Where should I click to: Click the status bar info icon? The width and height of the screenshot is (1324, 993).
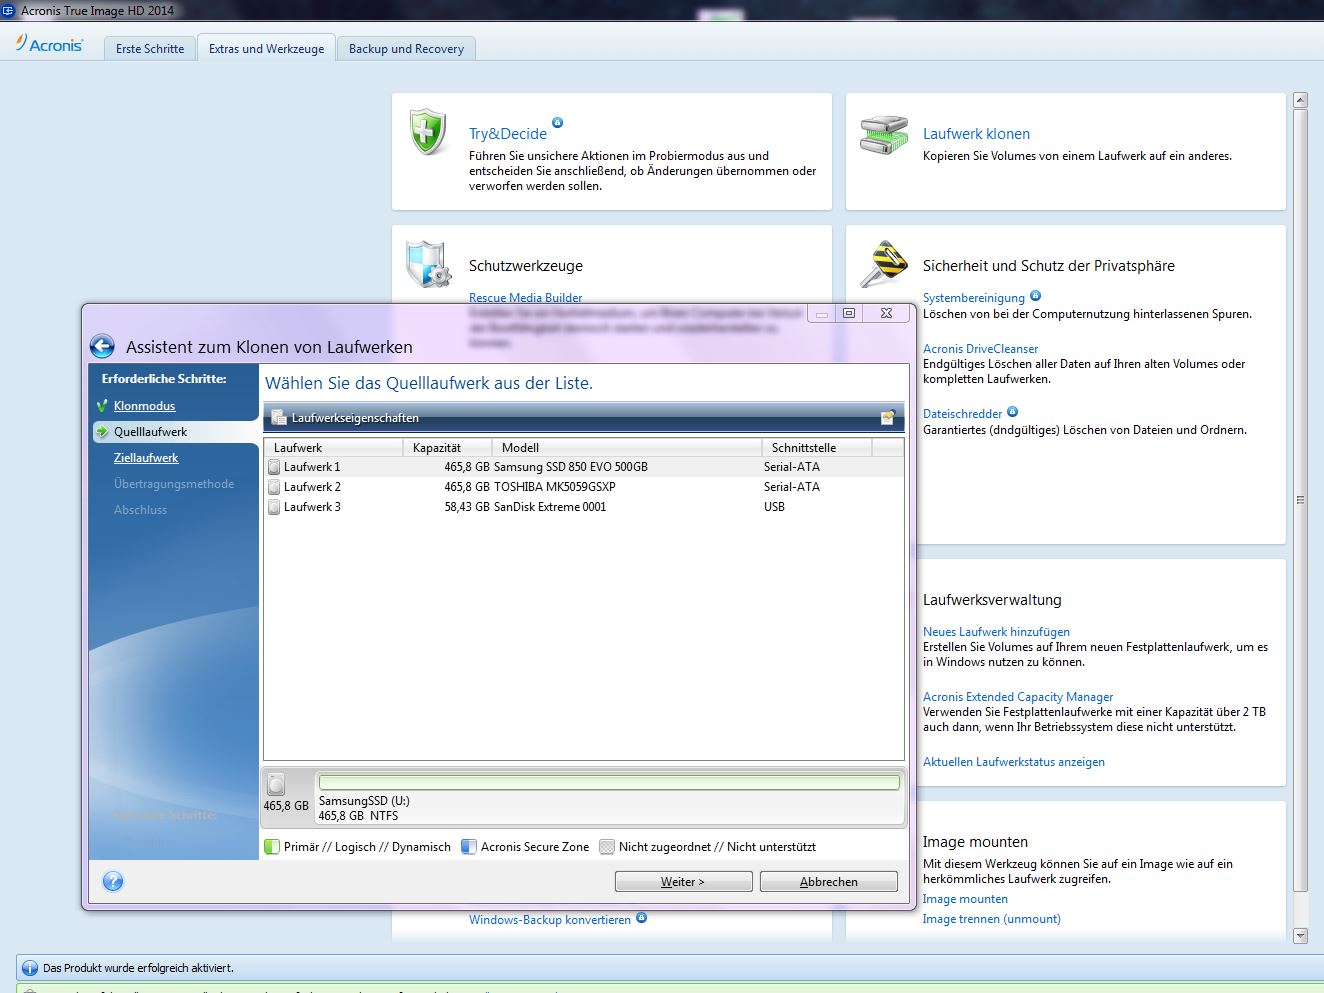(30, 968)
